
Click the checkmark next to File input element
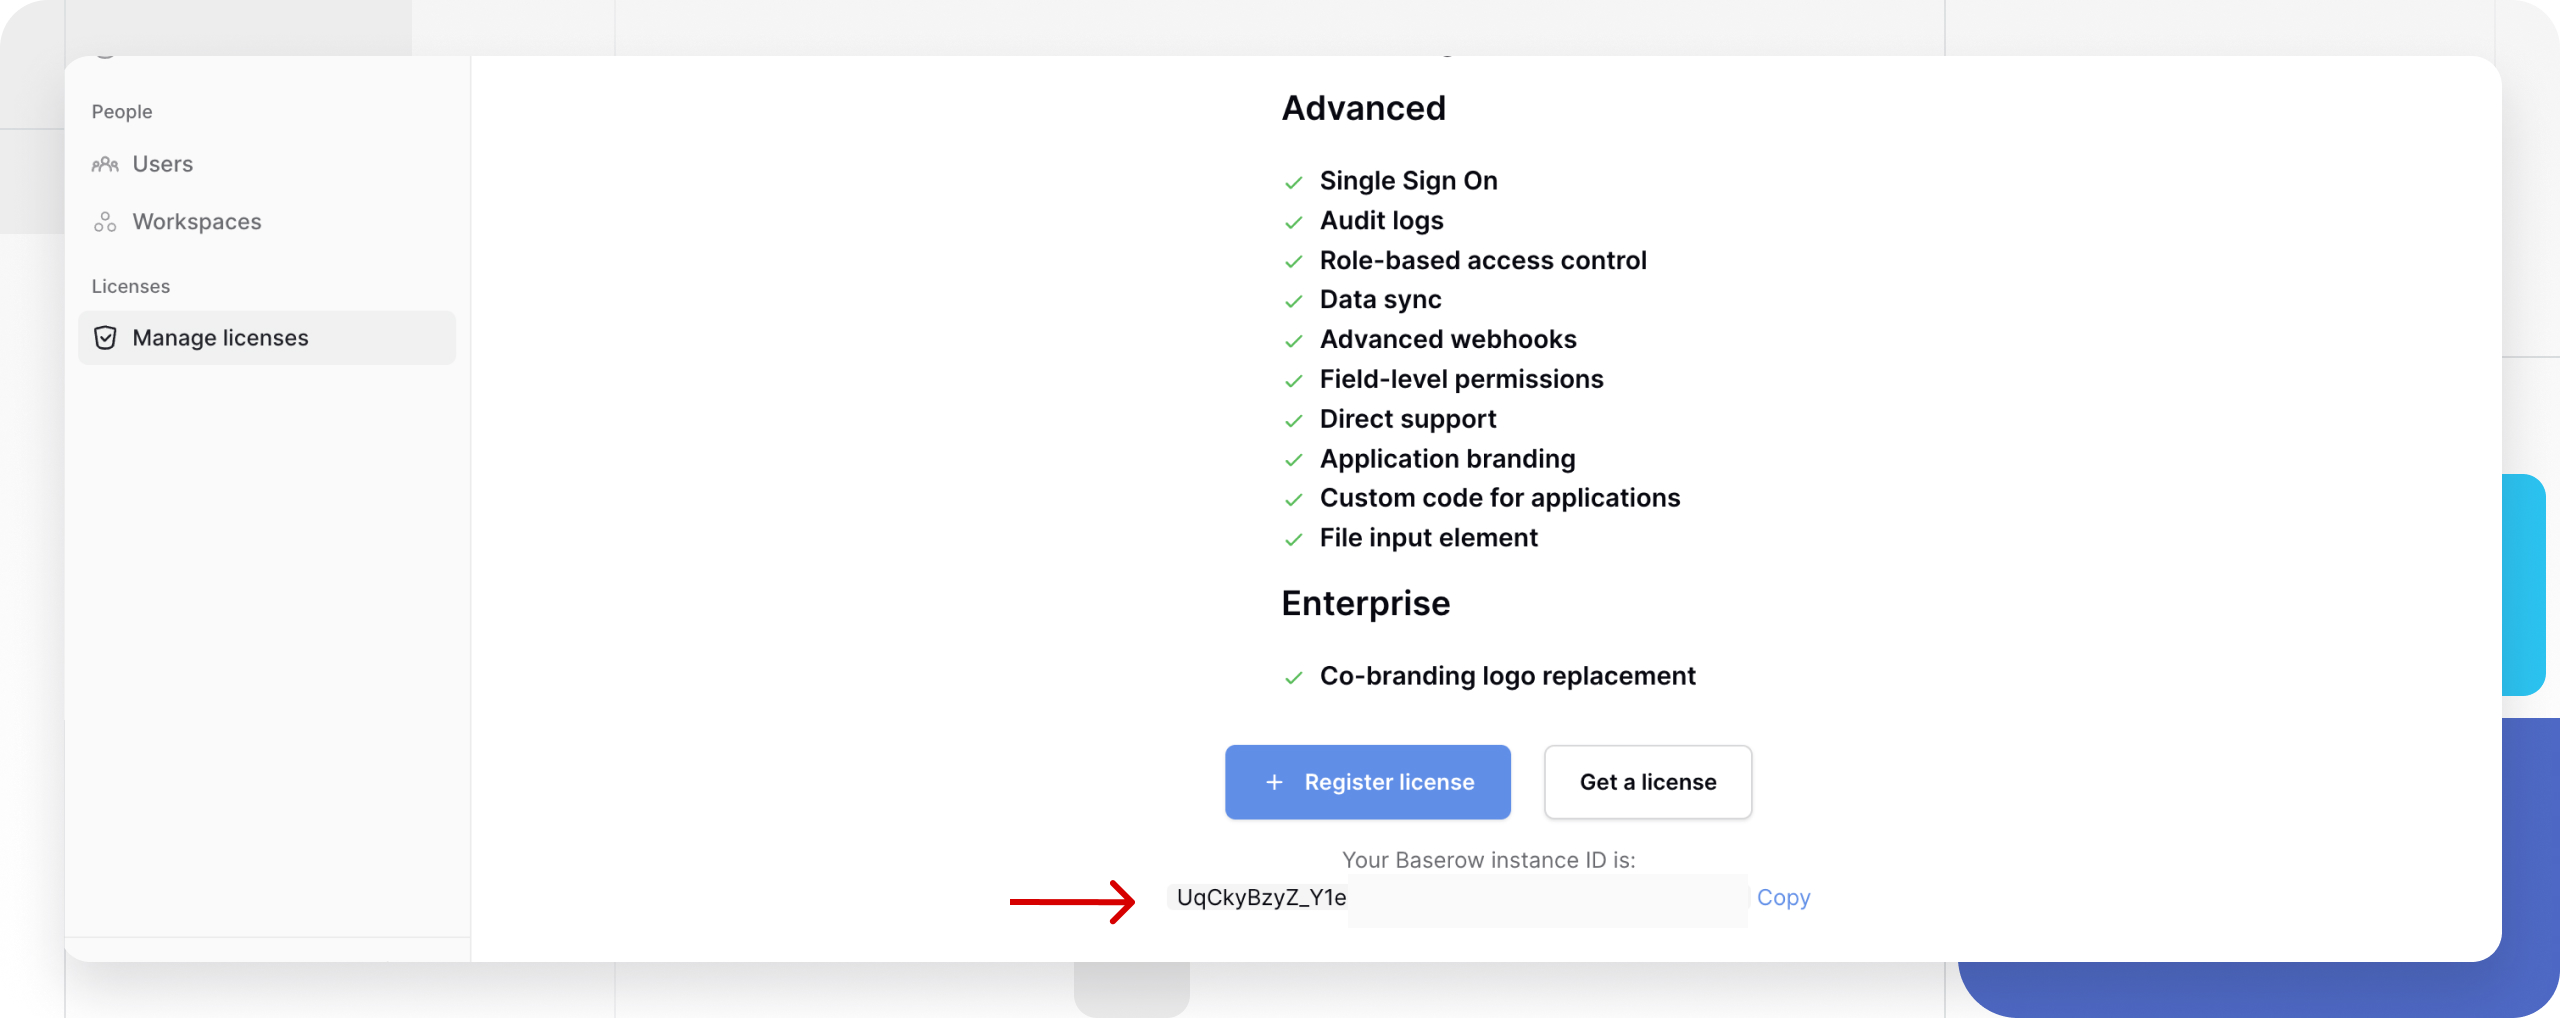coord(1293,540)
